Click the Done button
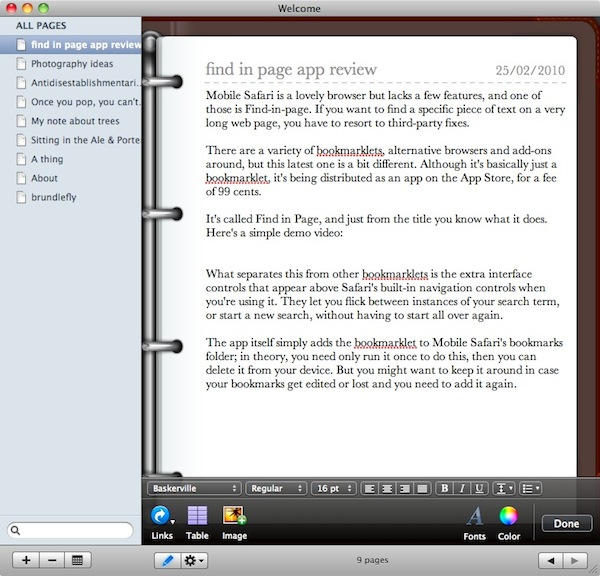Screen dimensions: 600x576 click(x=565, y=523)
